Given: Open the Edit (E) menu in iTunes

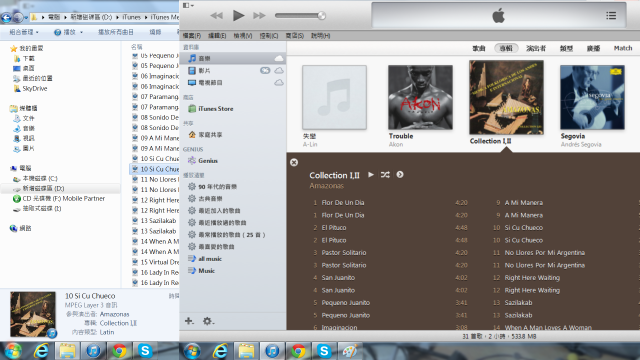Looking at the screenshot, I should tap(217, 36).
